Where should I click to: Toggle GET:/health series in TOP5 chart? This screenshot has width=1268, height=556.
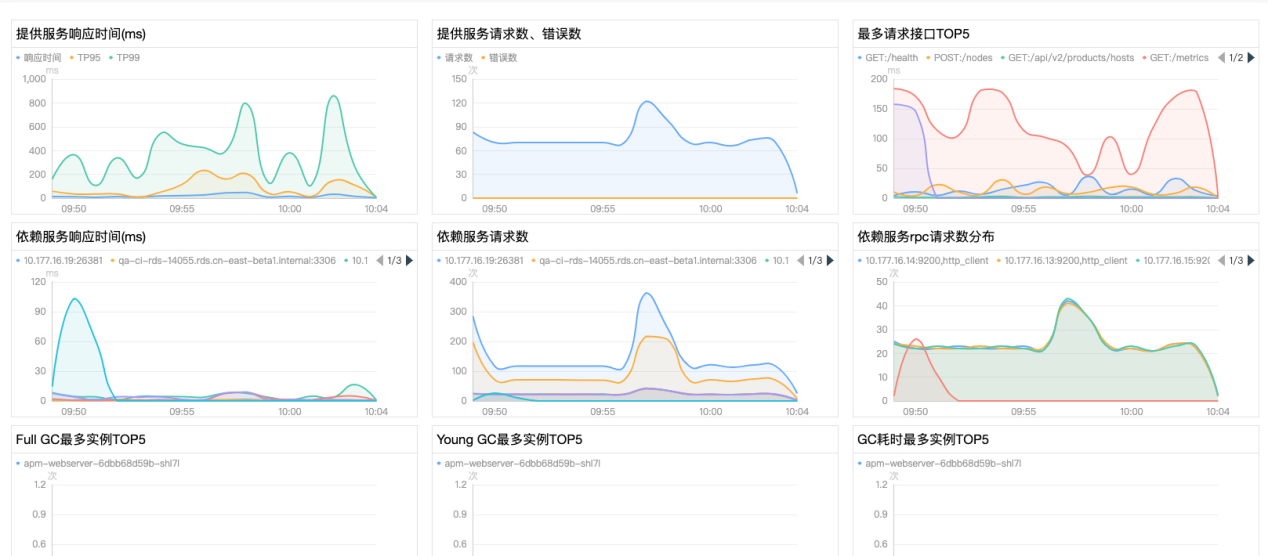[891, 58]
